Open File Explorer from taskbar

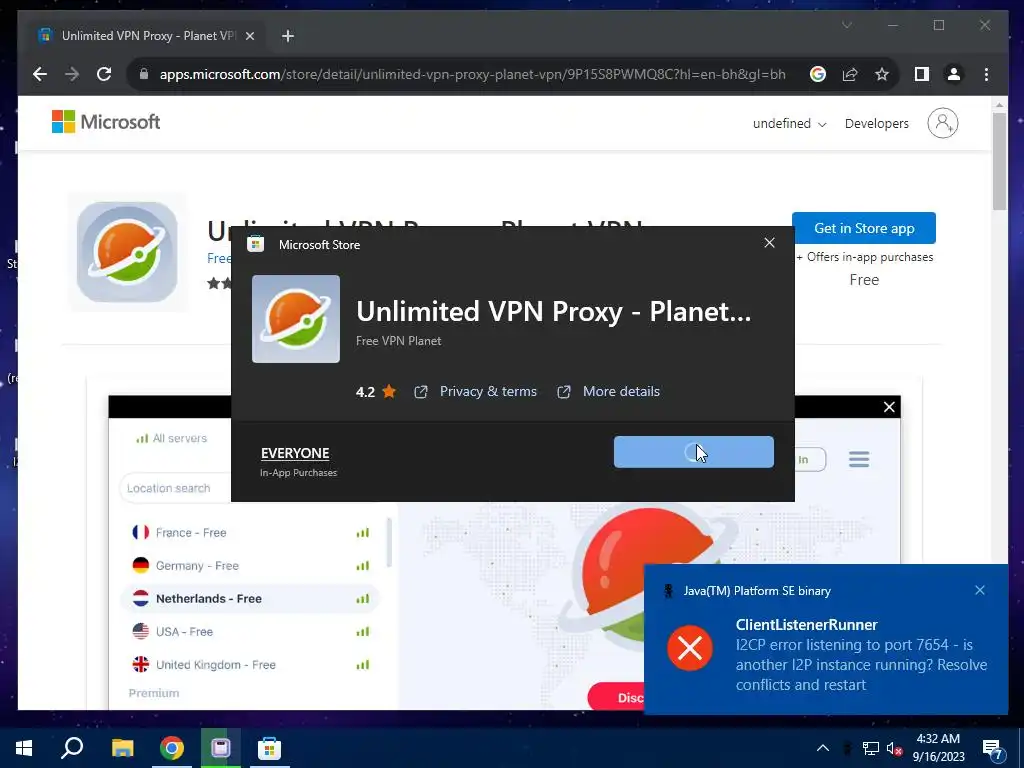122,748
